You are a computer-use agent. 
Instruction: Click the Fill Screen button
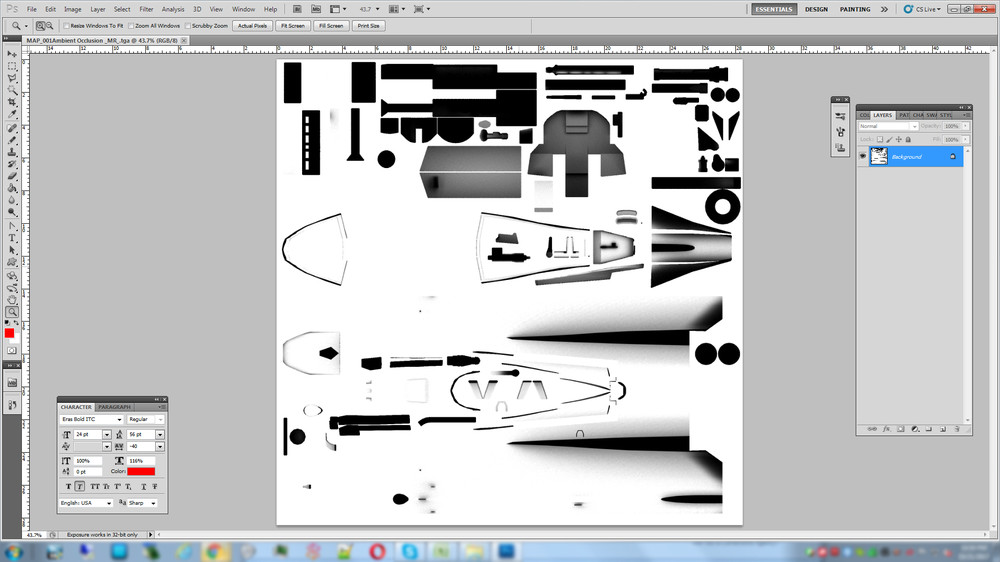tap(331, 26)
